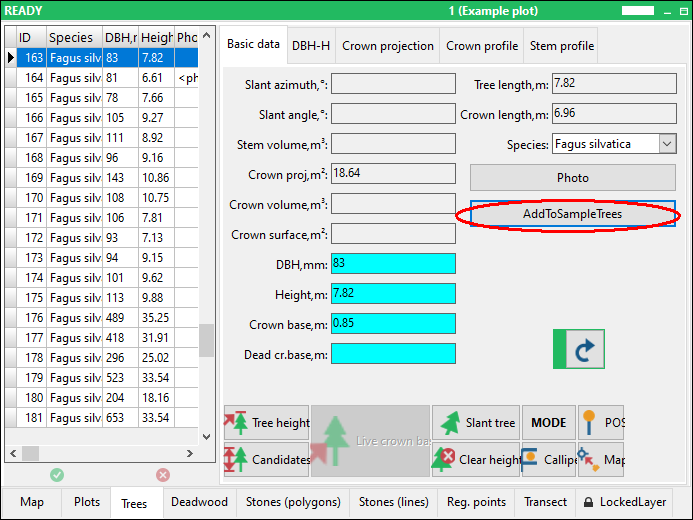Select the POS position tool
This screenshot has height=520, width=693.
[602, 423]
